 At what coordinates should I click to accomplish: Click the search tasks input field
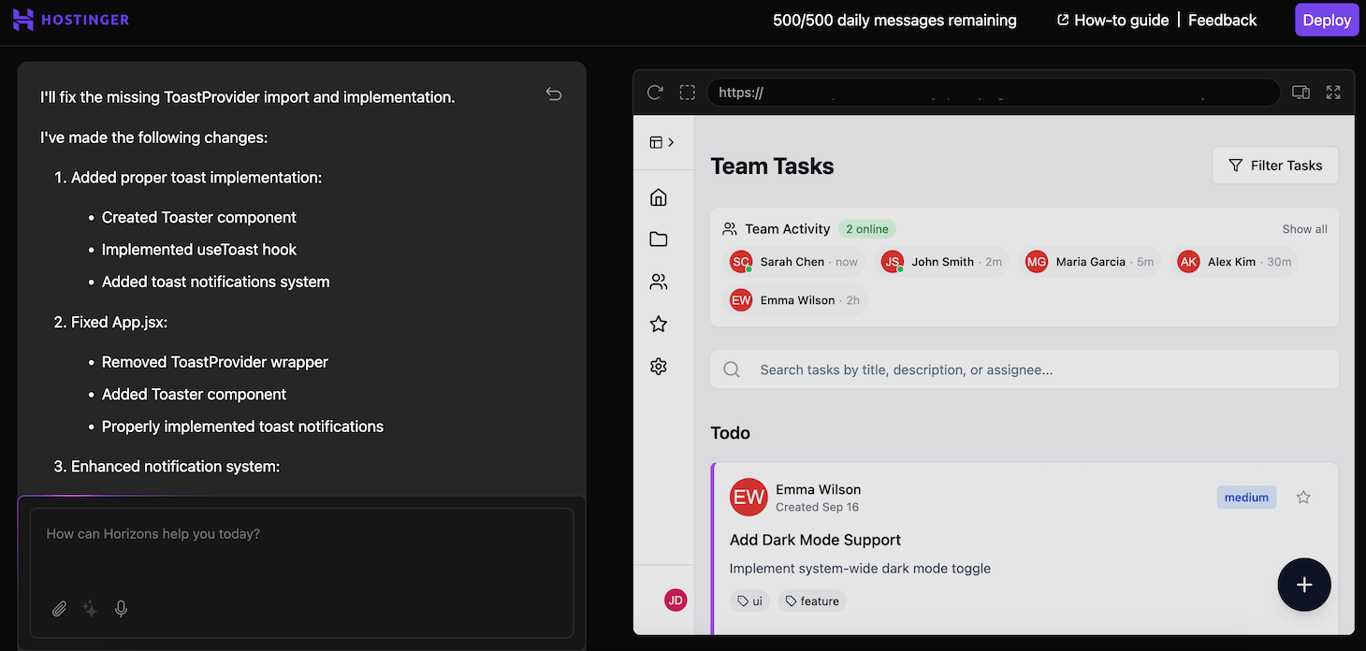coord(1023,369)
